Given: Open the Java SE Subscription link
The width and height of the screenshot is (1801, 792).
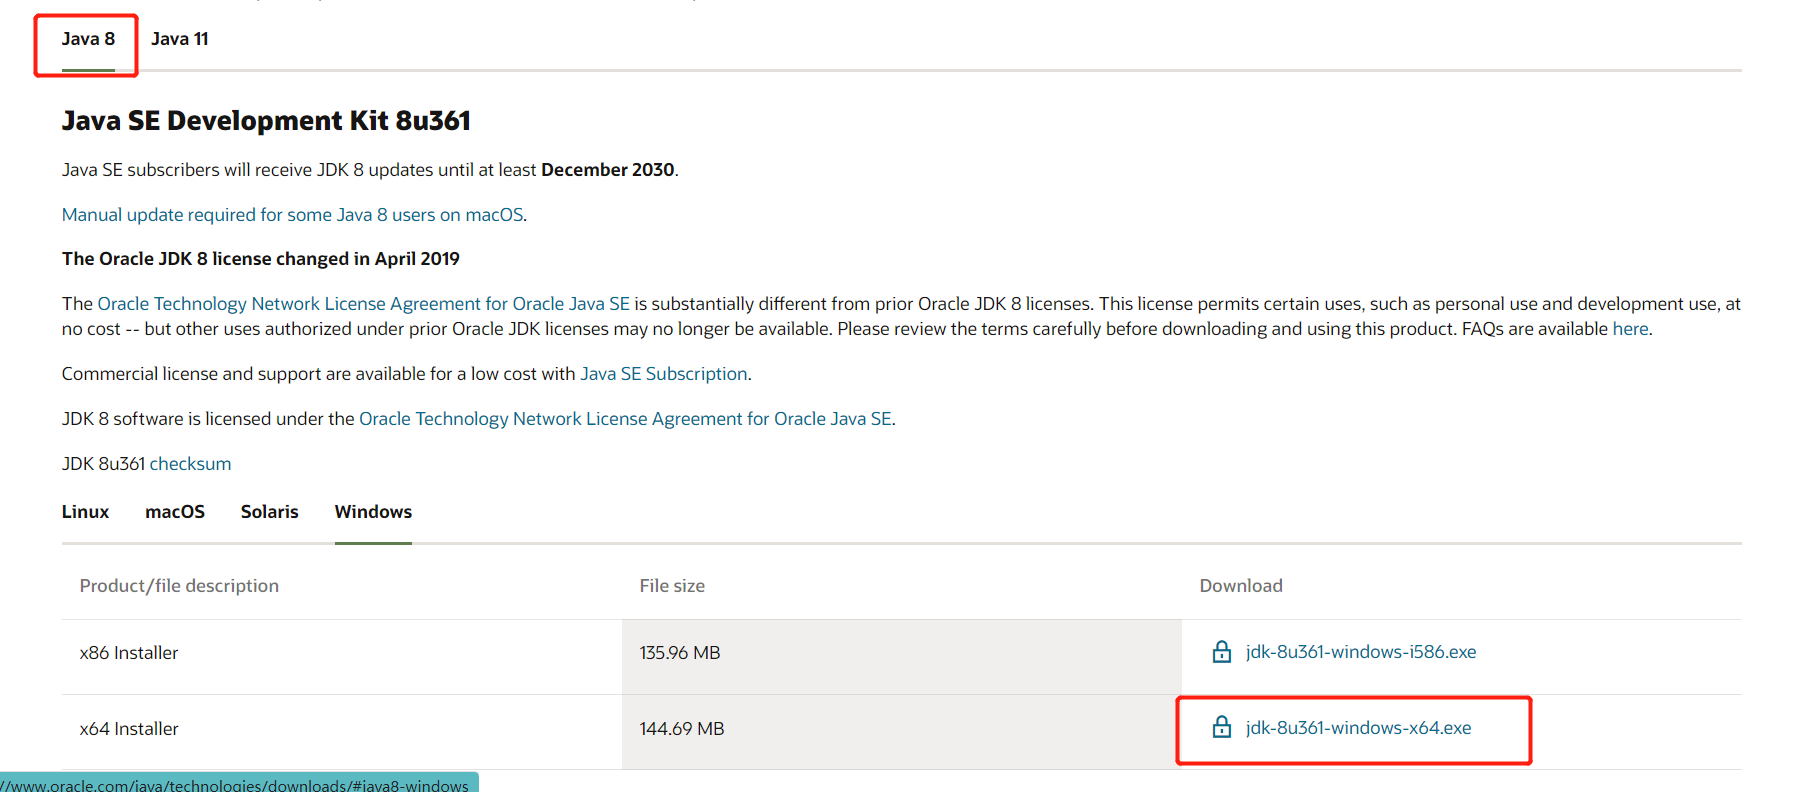Looking at the screenshot, I should click(664, 374).
